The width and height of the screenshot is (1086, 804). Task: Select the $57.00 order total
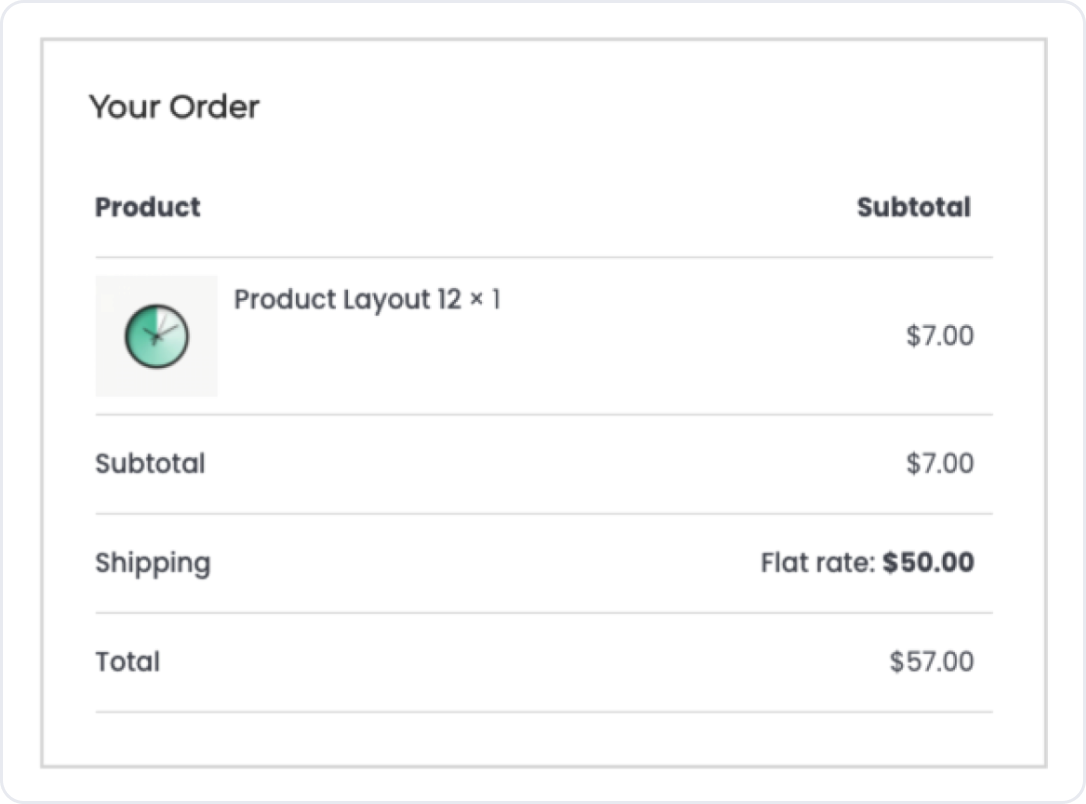click(x=931, y=662)
